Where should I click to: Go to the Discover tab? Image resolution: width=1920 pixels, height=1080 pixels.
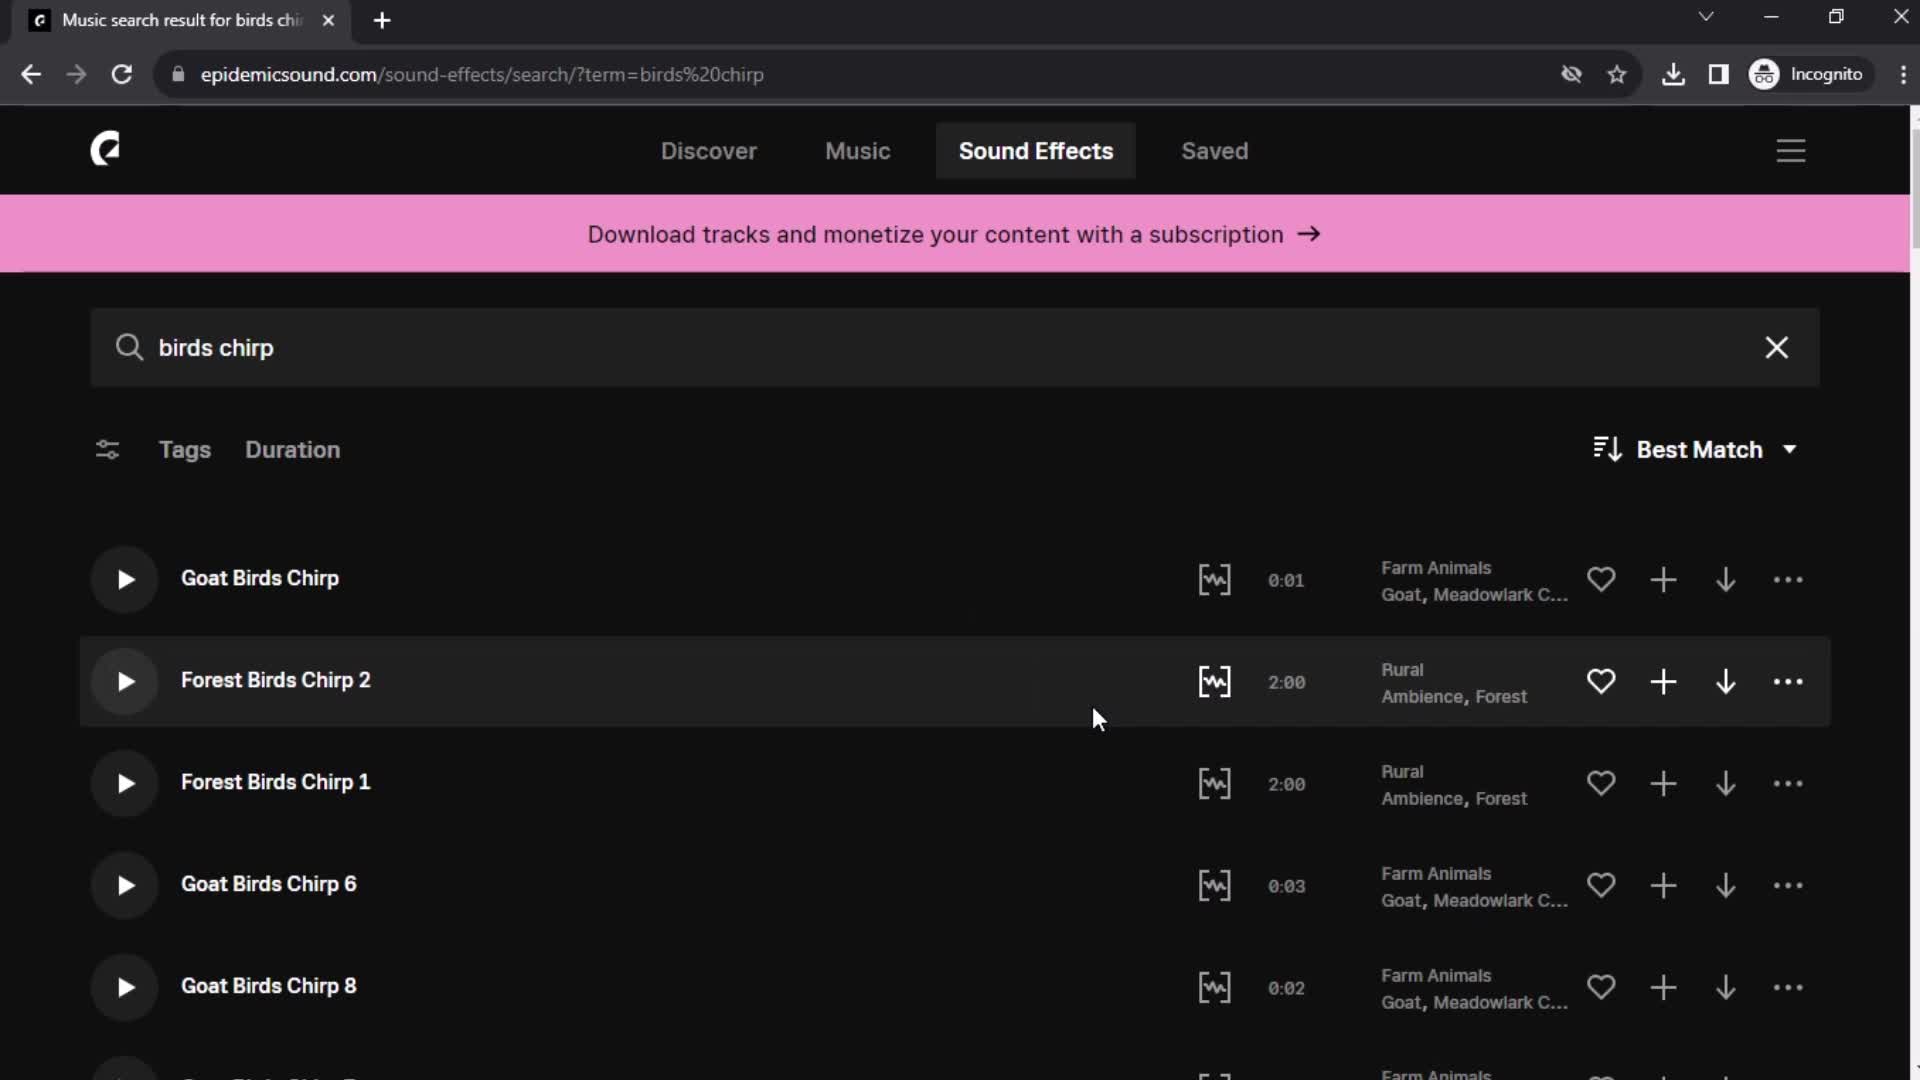(708, 151)
